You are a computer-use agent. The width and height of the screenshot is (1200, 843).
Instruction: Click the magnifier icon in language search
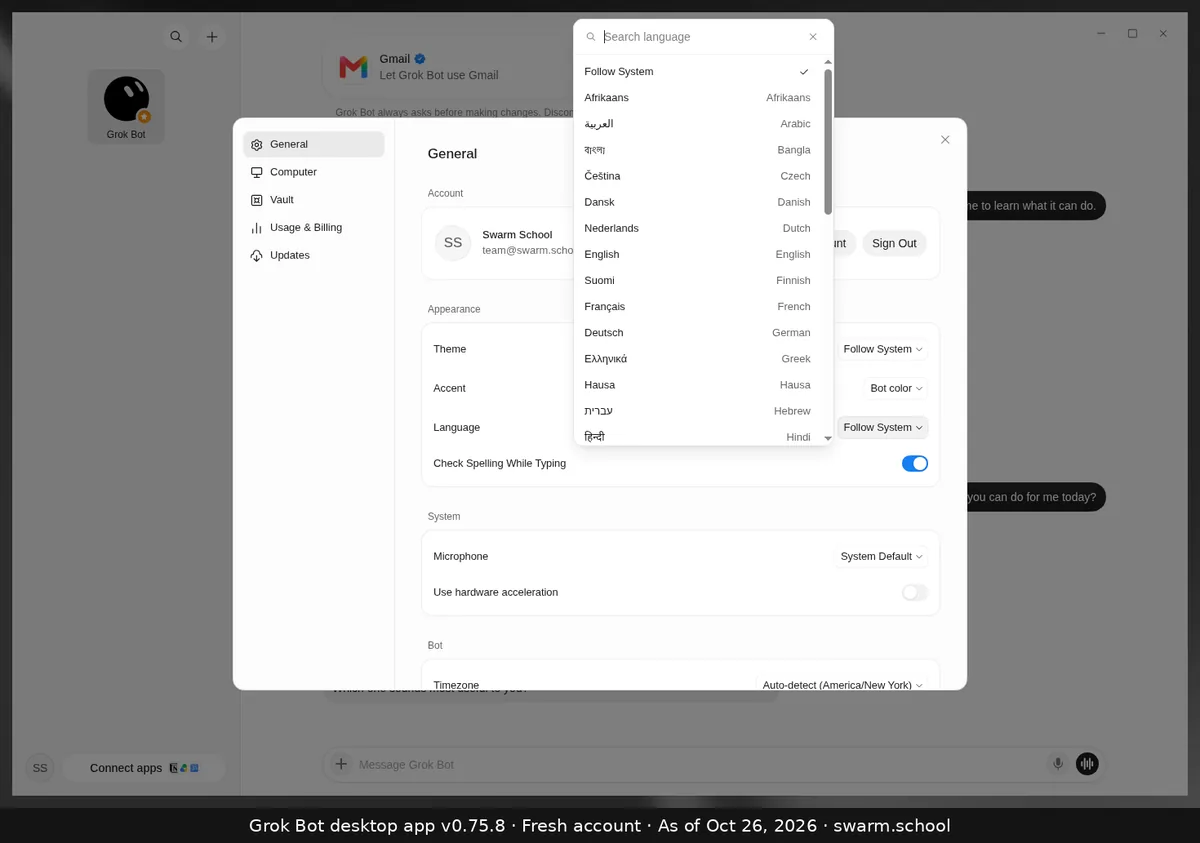590,37
